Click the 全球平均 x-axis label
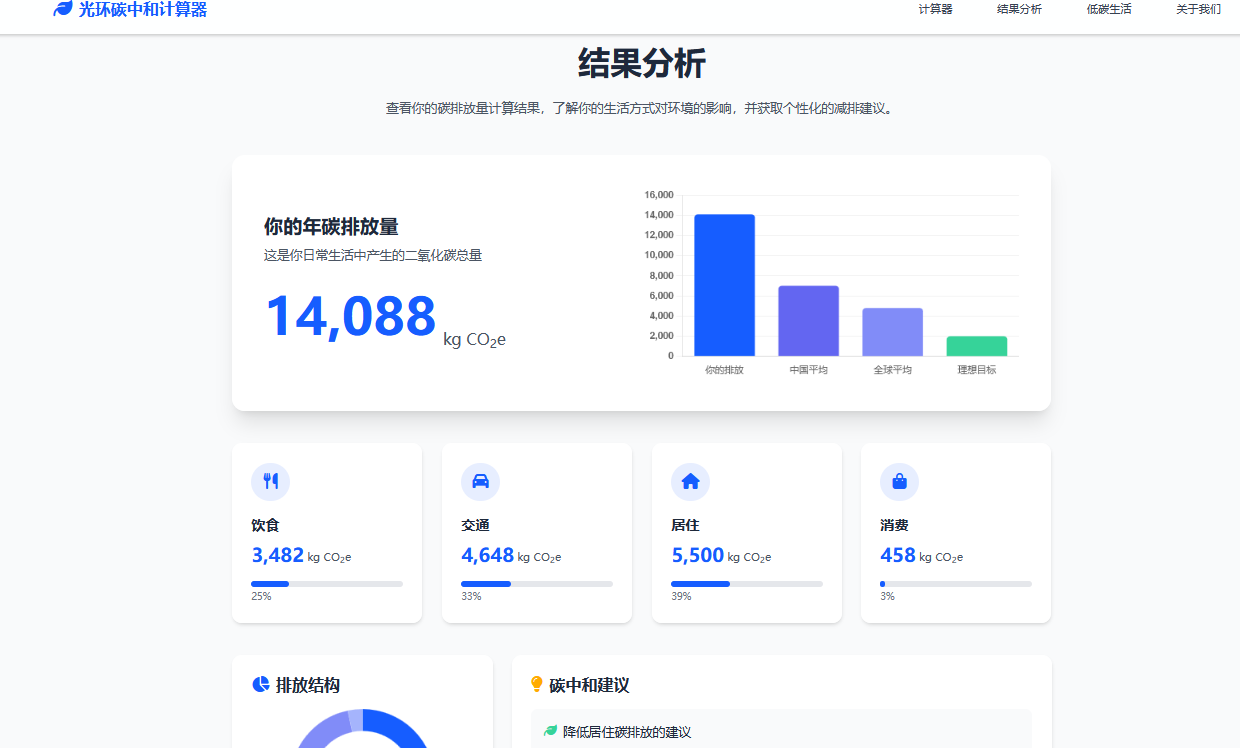The image size is (1240, 748). tap(892, 370)
